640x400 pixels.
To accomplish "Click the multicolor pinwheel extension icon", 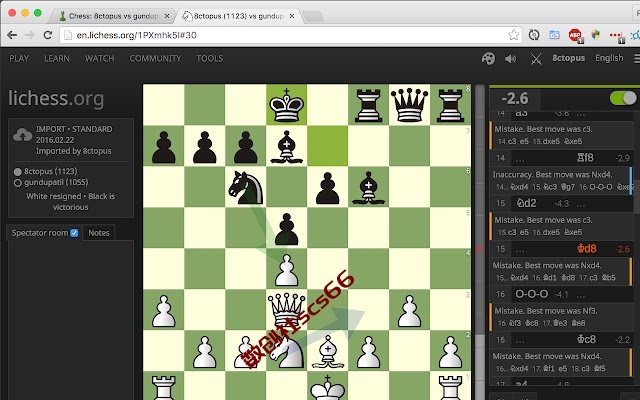I will 596,35.
